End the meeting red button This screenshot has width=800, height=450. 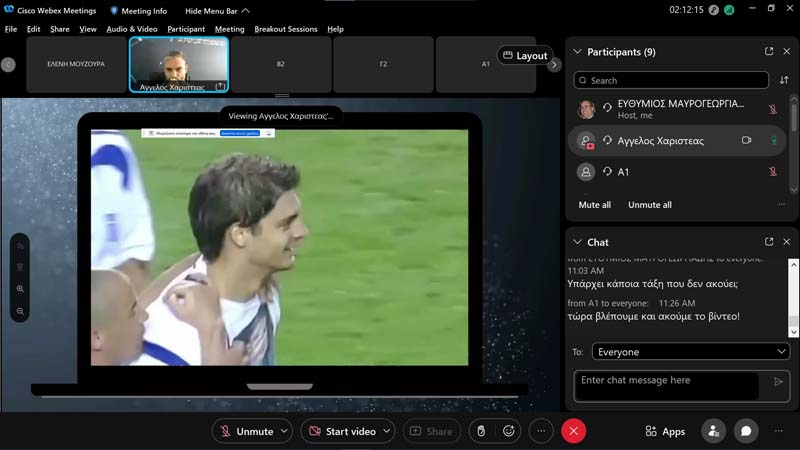(573, 431)
